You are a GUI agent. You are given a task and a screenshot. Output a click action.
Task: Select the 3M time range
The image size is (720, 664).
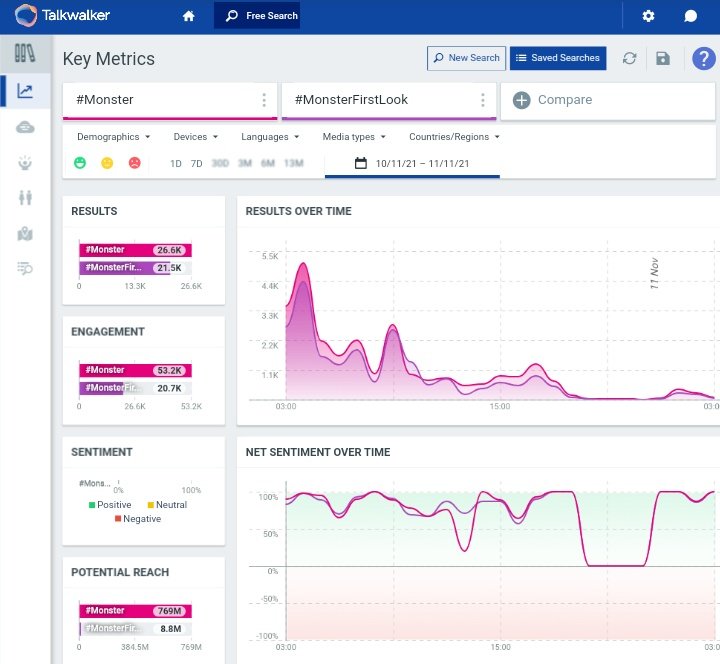tap(245, 163)
